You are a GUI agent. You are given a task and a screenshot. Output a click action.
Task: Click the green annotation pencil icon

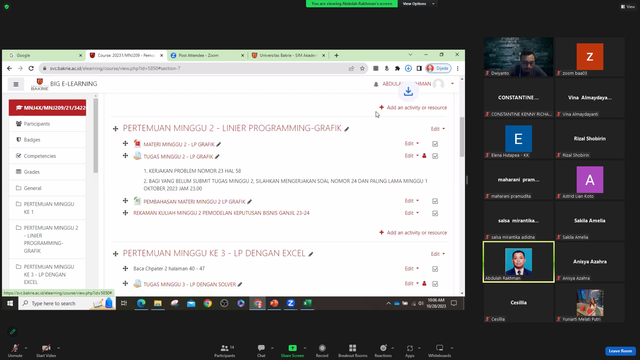point(13,331)
